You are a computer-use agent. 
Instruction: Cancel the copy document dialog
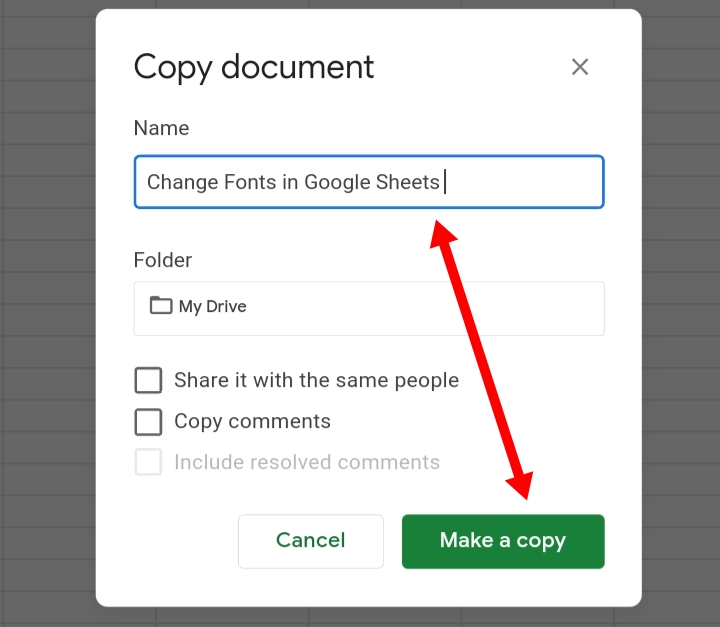(x=311, y=541)
